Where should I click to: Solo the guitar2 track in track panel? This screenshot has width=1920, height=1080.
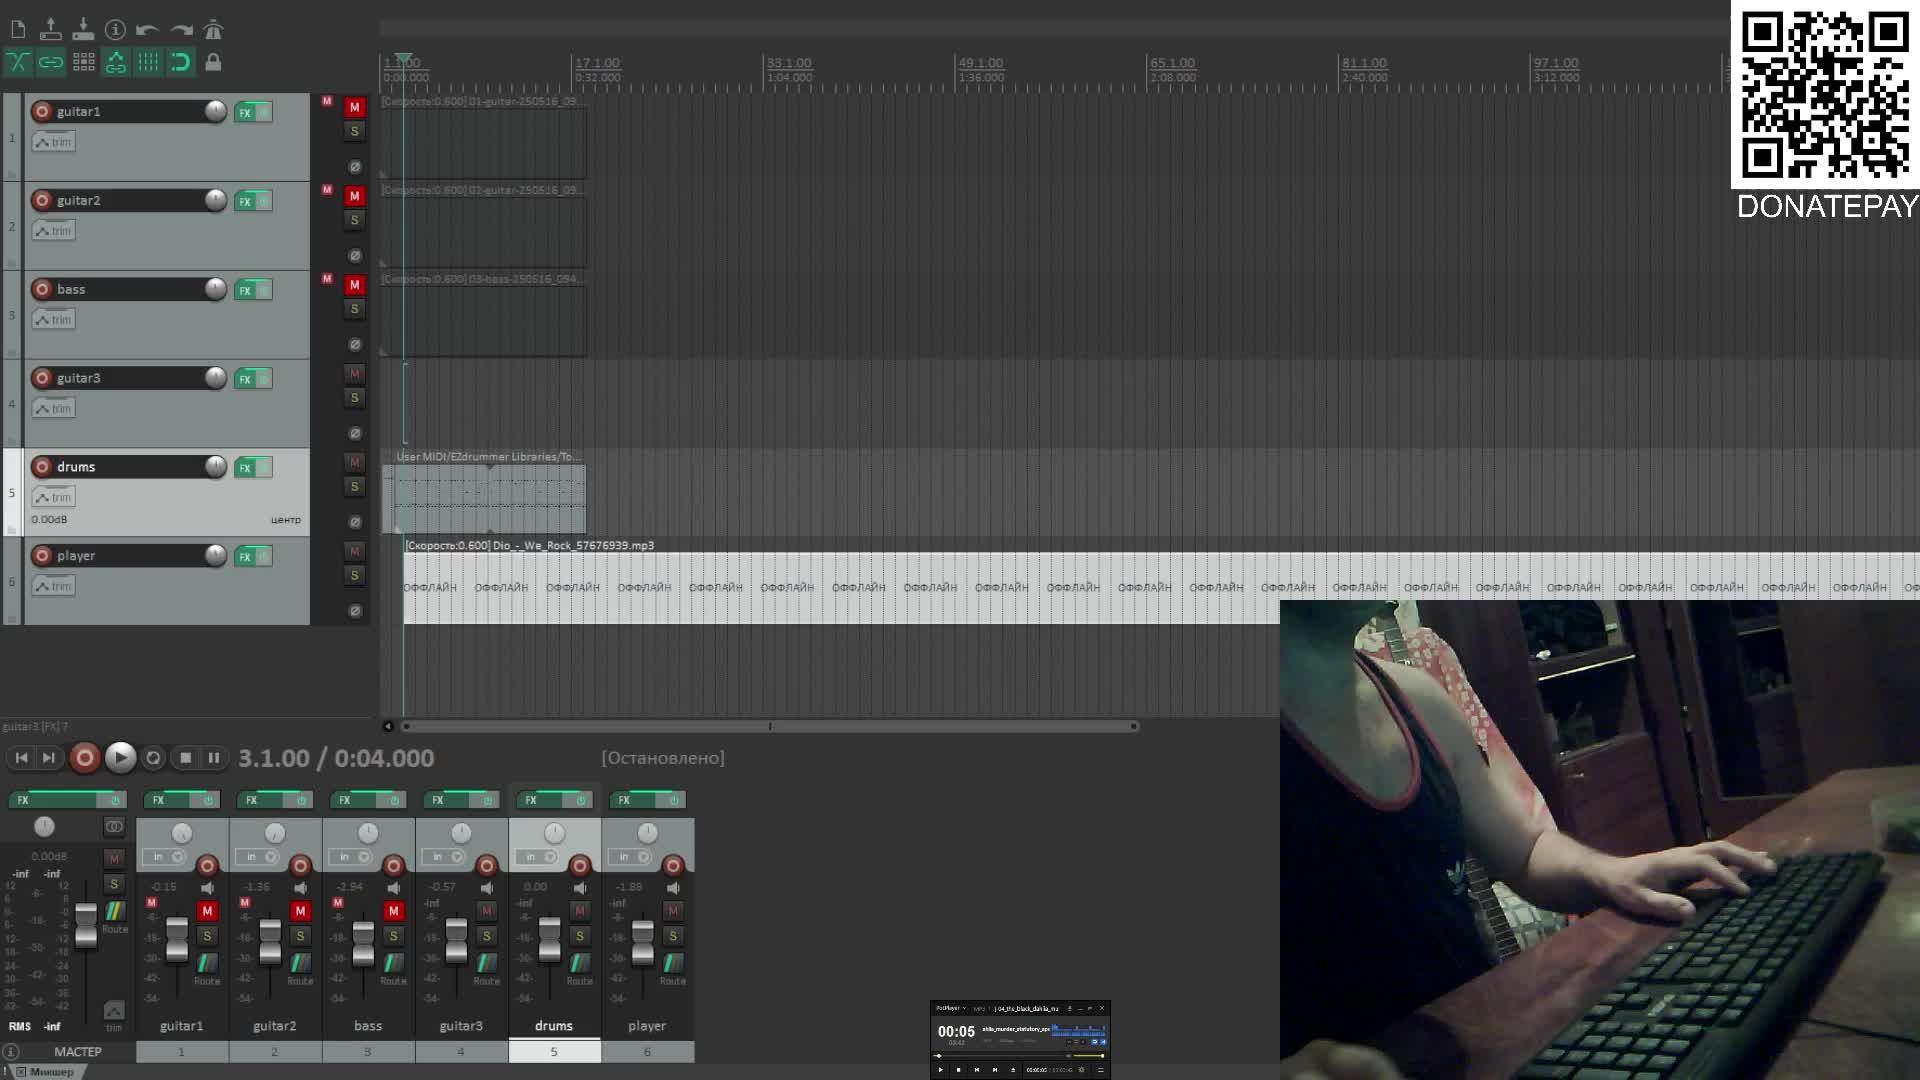[x=354, y=220]
